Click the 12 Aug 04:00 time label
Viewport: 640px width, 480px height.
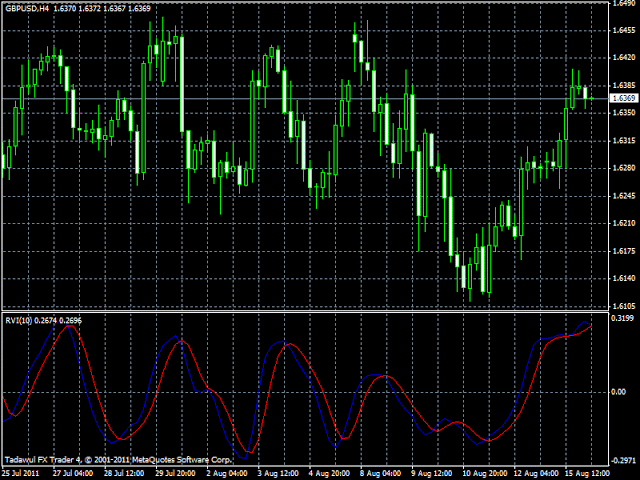pos(535,473)
